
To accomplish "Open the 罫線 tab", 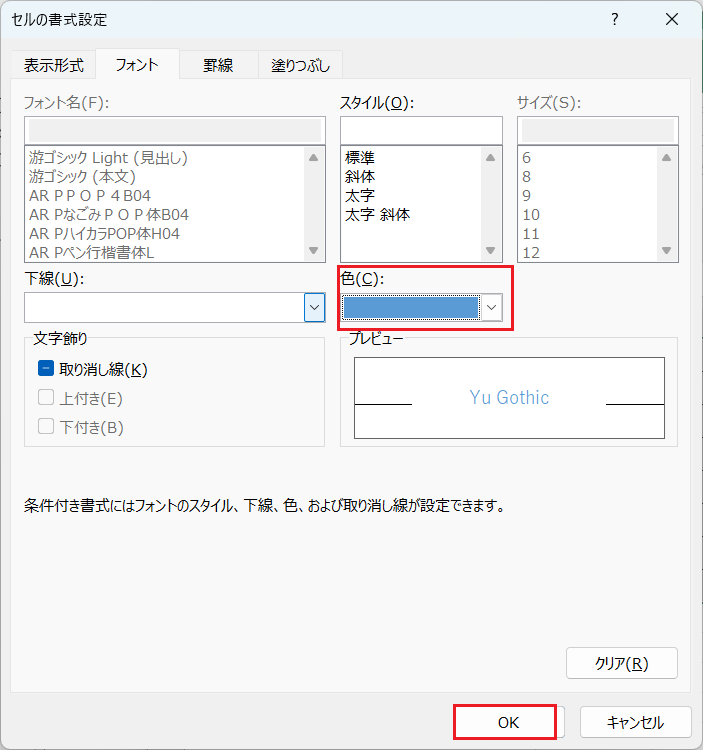I will point(218,65).
